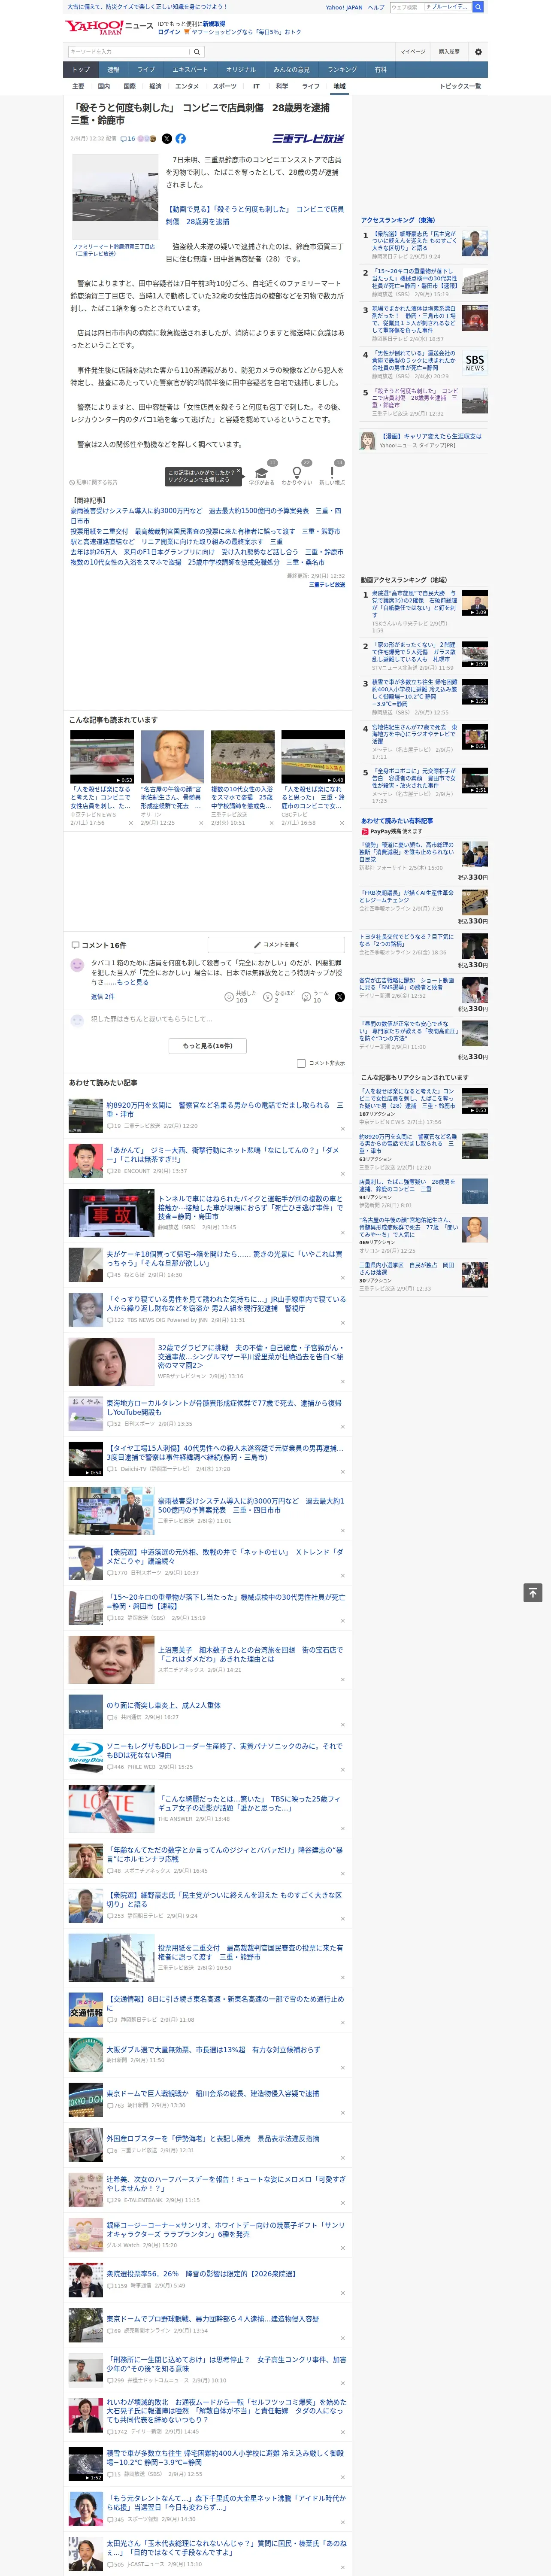React with 学びがある graduation cap icon
Screen dimensions: 551x2576
(262, 473)
